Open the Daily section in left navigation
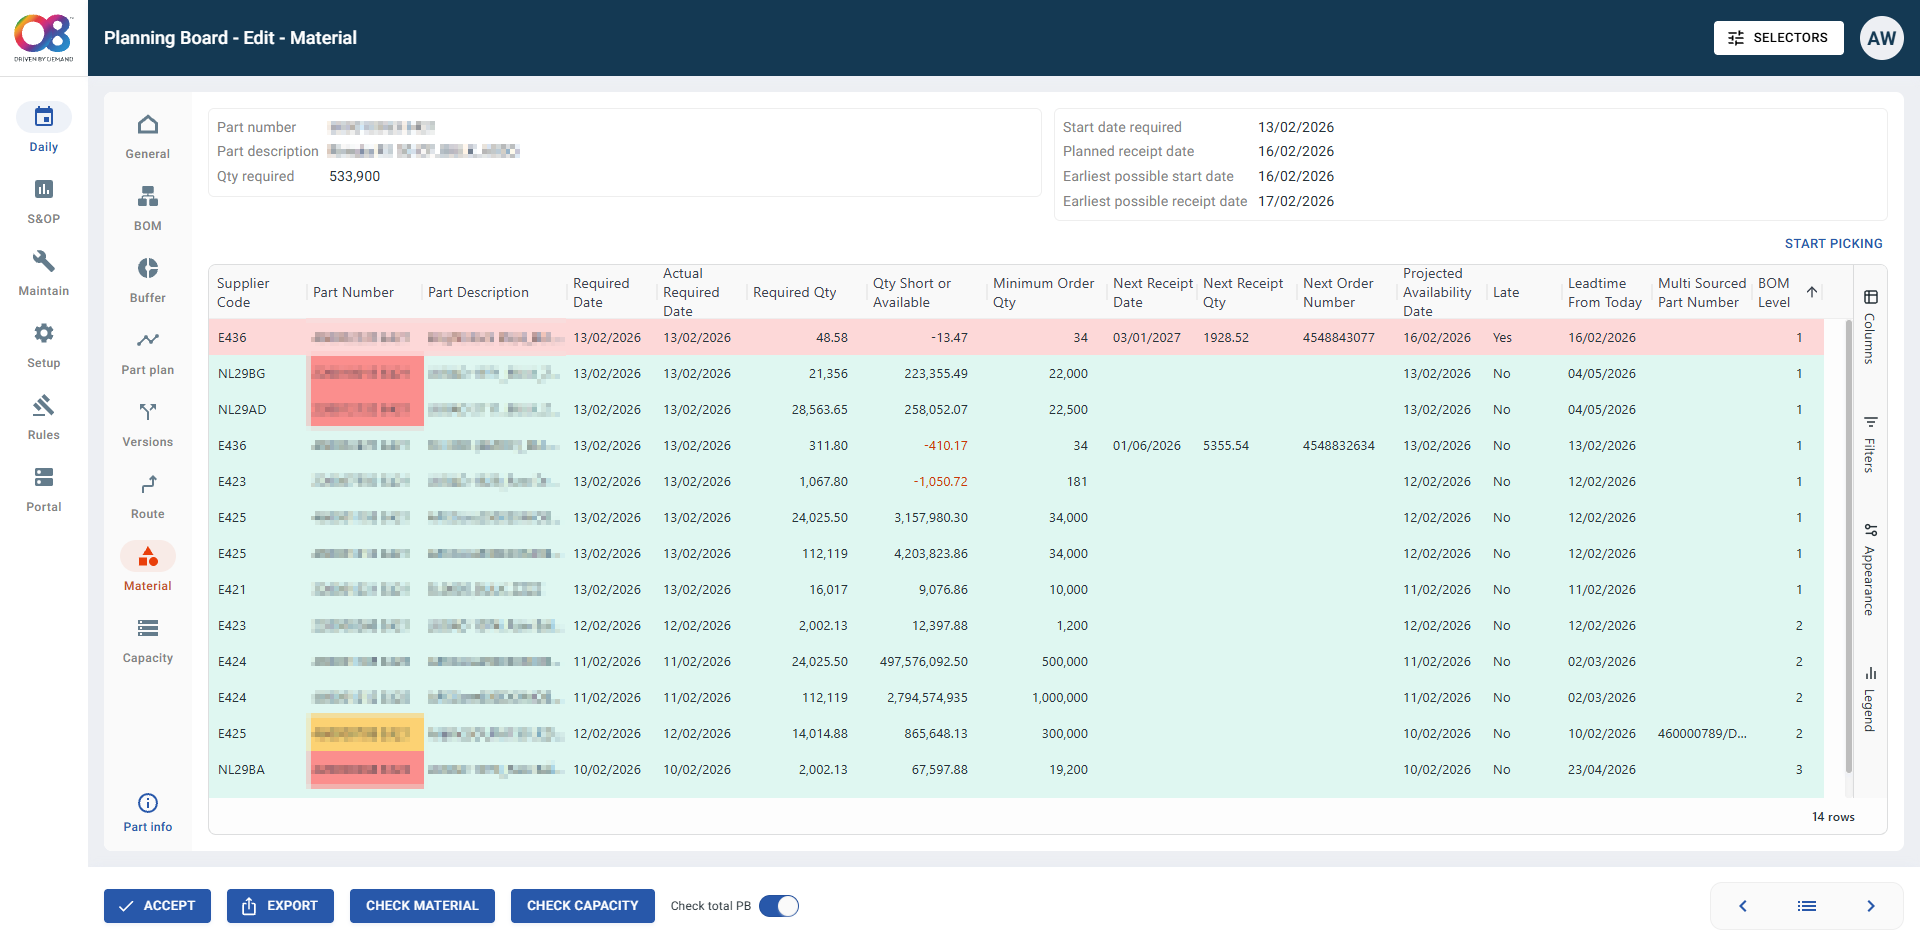The height and width of the screenshot is (945, 1920). [x=43, y=128]
